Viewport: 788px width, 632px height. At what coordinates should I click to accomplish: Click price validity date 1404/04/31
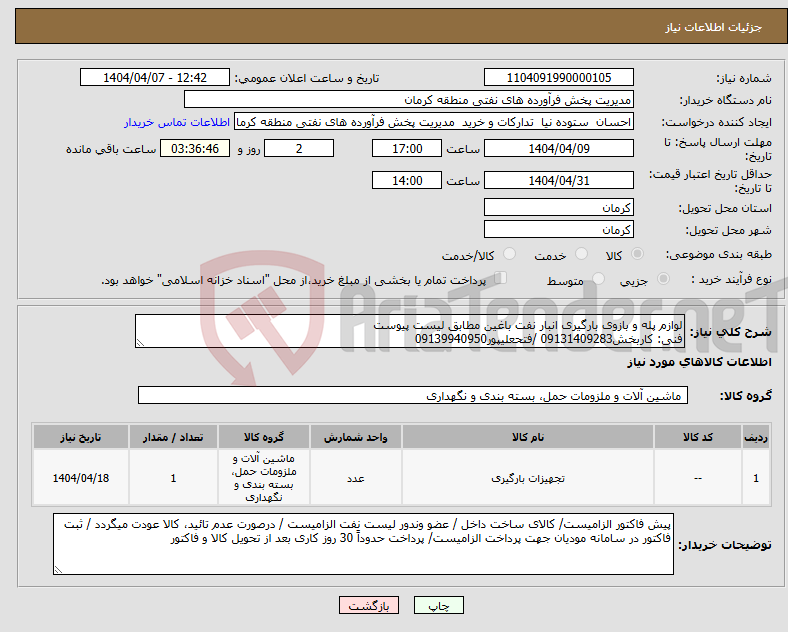tap(558, 180)
